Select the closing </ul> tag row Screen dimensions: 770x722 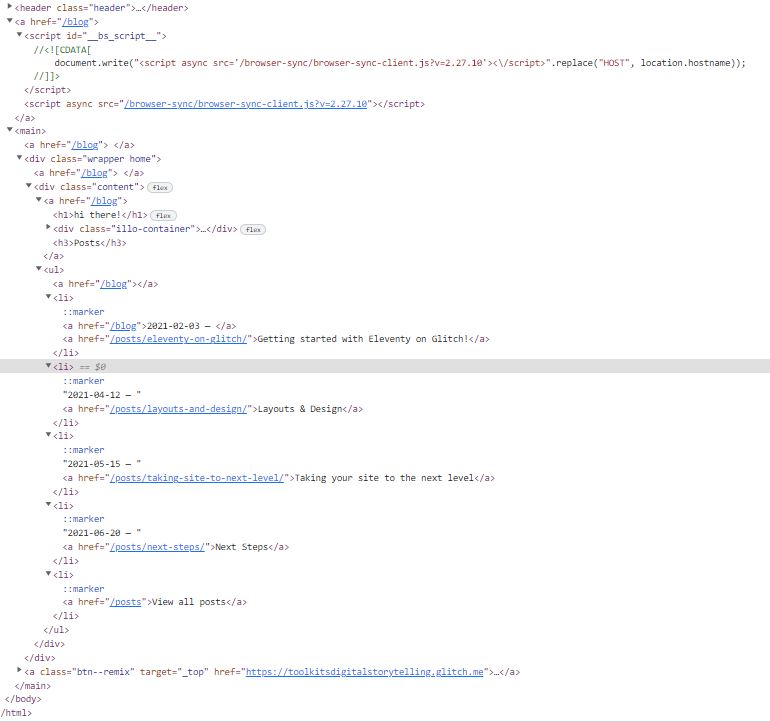(56, 630)
